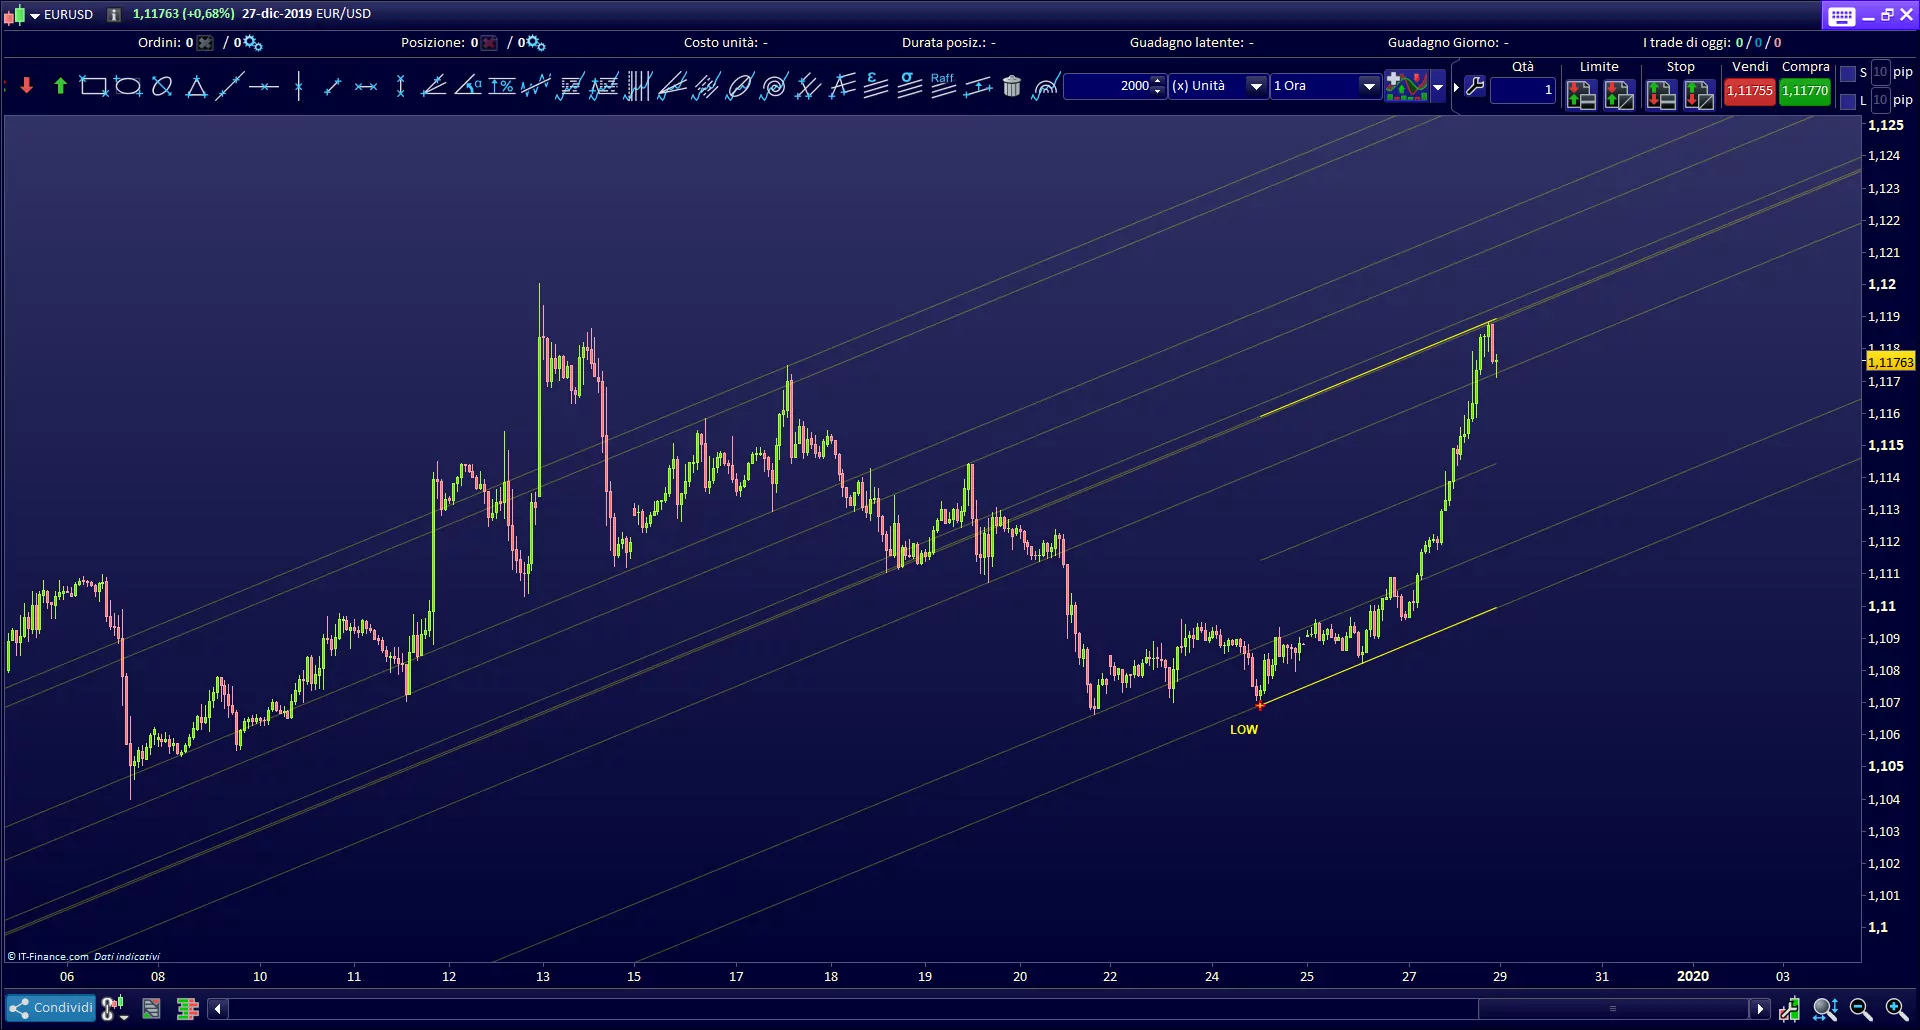The height and width of the screenshot is (1030, 1920).
Task: Click the chart link icon near the scrollbar end
Action: click(1789, 1009)
